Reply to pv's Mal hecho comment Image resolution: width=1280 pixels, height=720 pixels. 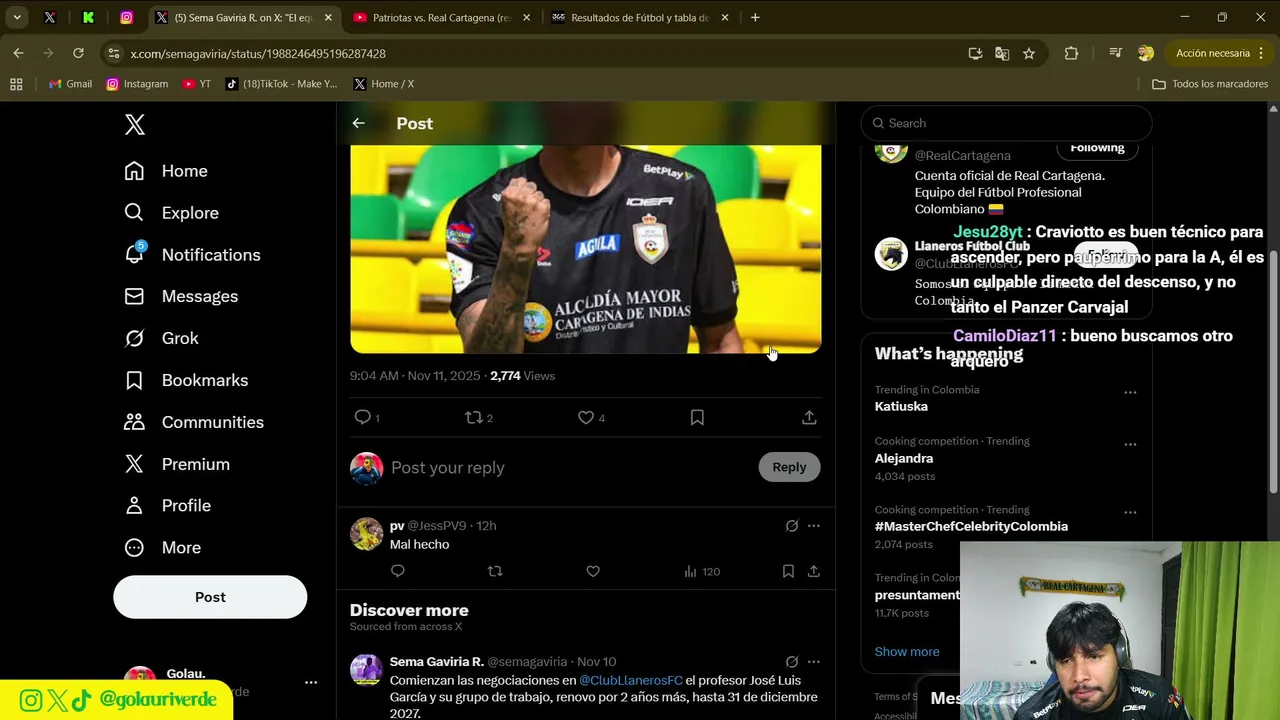(398, 571)
